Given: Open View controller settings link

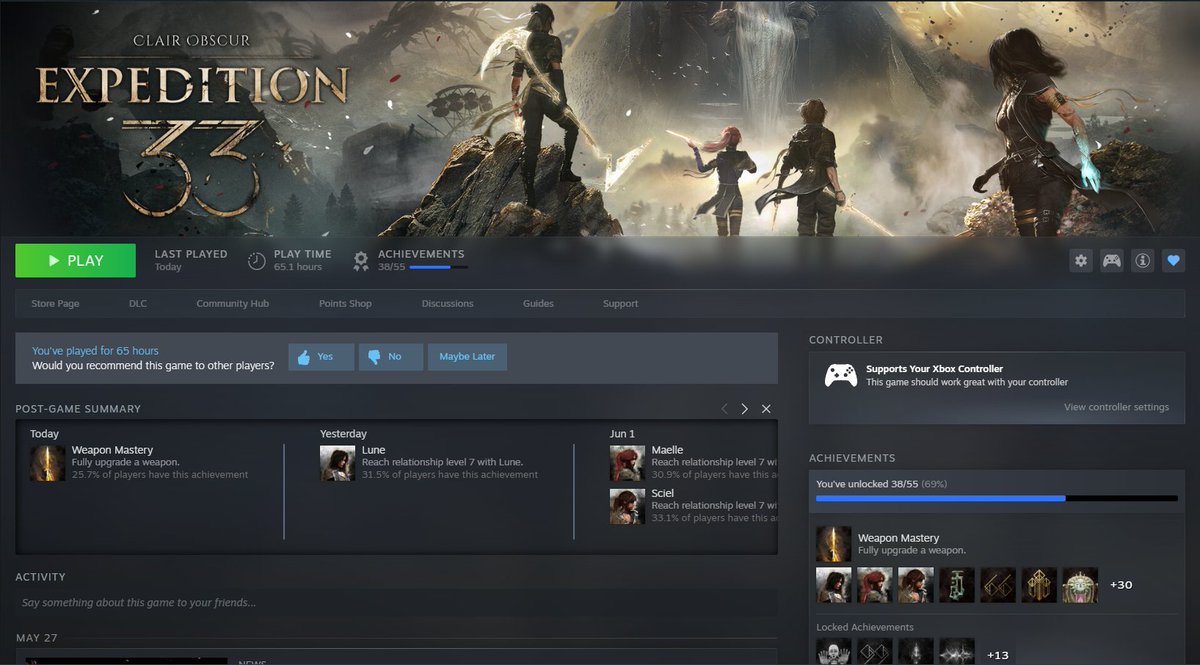Looking at the screenshot, I should point(1116,407).
